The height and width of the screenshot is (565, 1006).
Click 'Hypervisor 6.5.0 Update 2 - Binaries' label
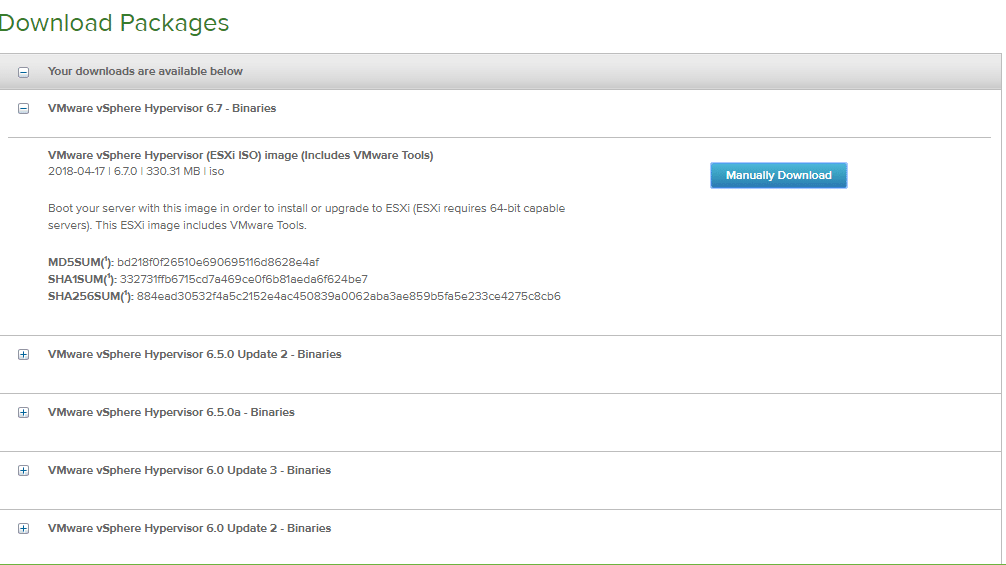click(x=194, y=354)
